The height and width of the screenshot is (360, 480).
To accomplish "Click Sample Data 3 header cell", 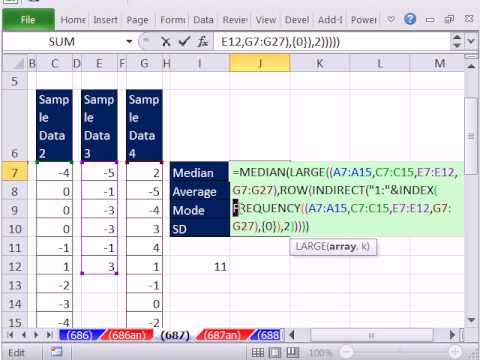I will click(99, 126).
